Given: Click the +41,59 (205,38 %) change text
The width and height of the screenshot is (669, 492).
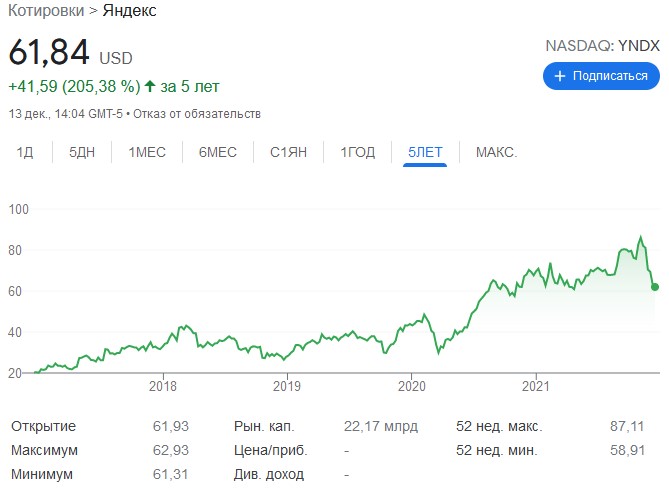Looking at the screenshot, I should [74, 86].
